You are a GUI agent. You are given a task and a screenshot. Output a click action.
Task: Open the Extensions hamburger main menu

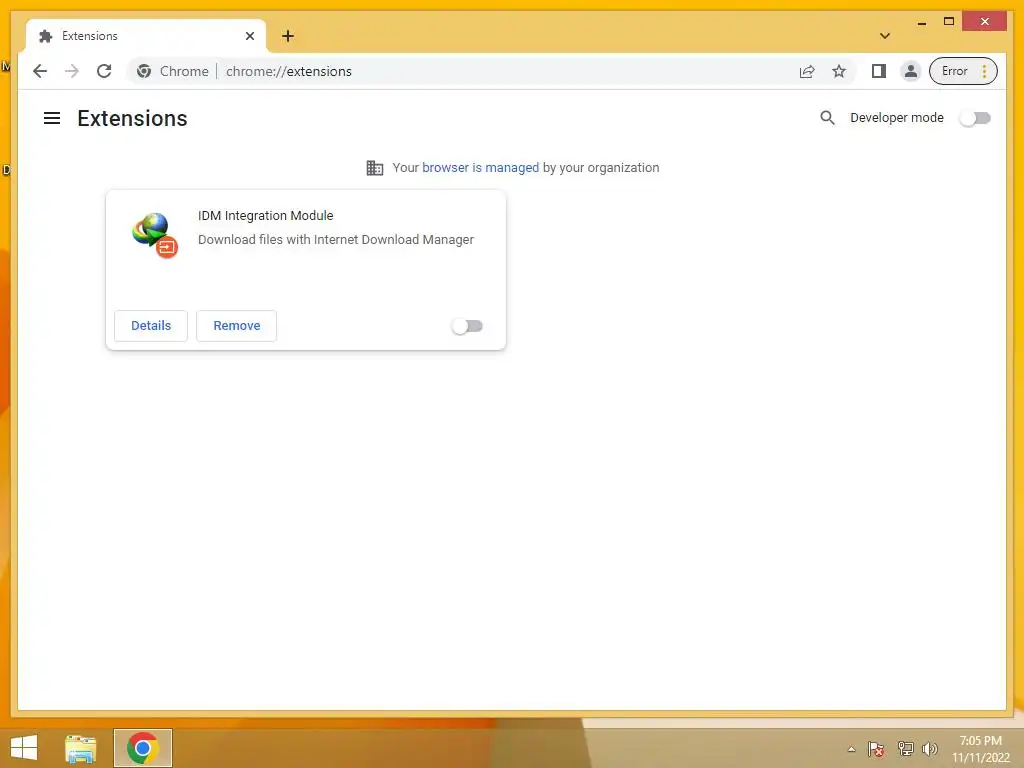(x=52, y=118)
